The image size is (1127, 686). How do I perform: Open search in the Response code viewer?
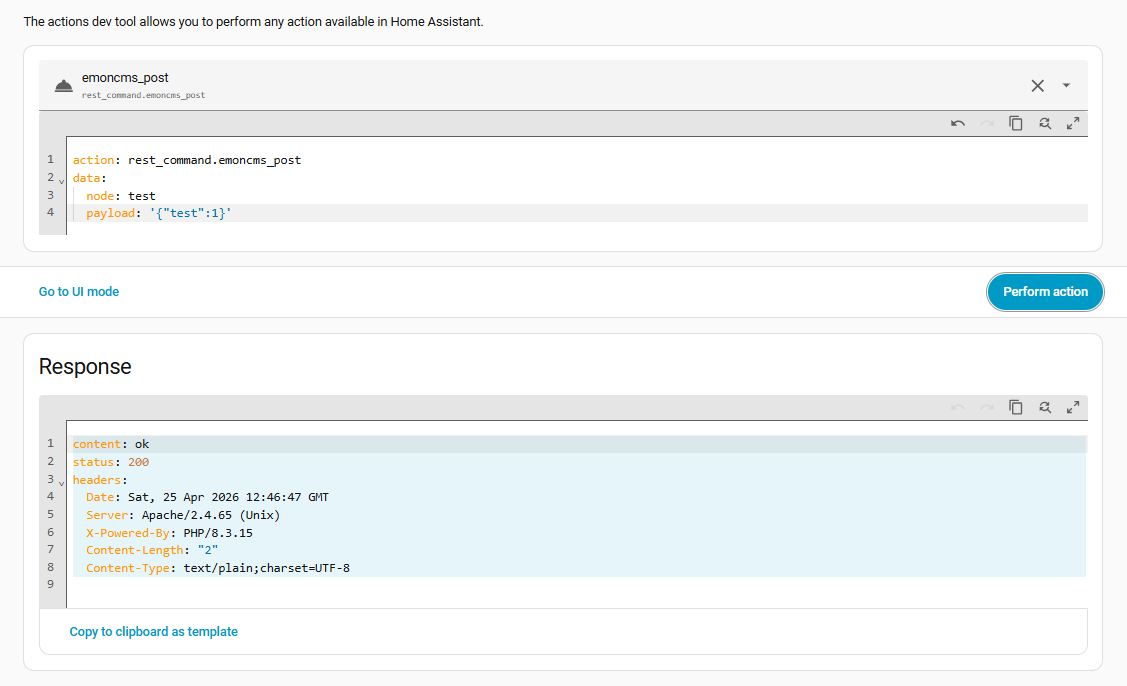[1045, 407]
